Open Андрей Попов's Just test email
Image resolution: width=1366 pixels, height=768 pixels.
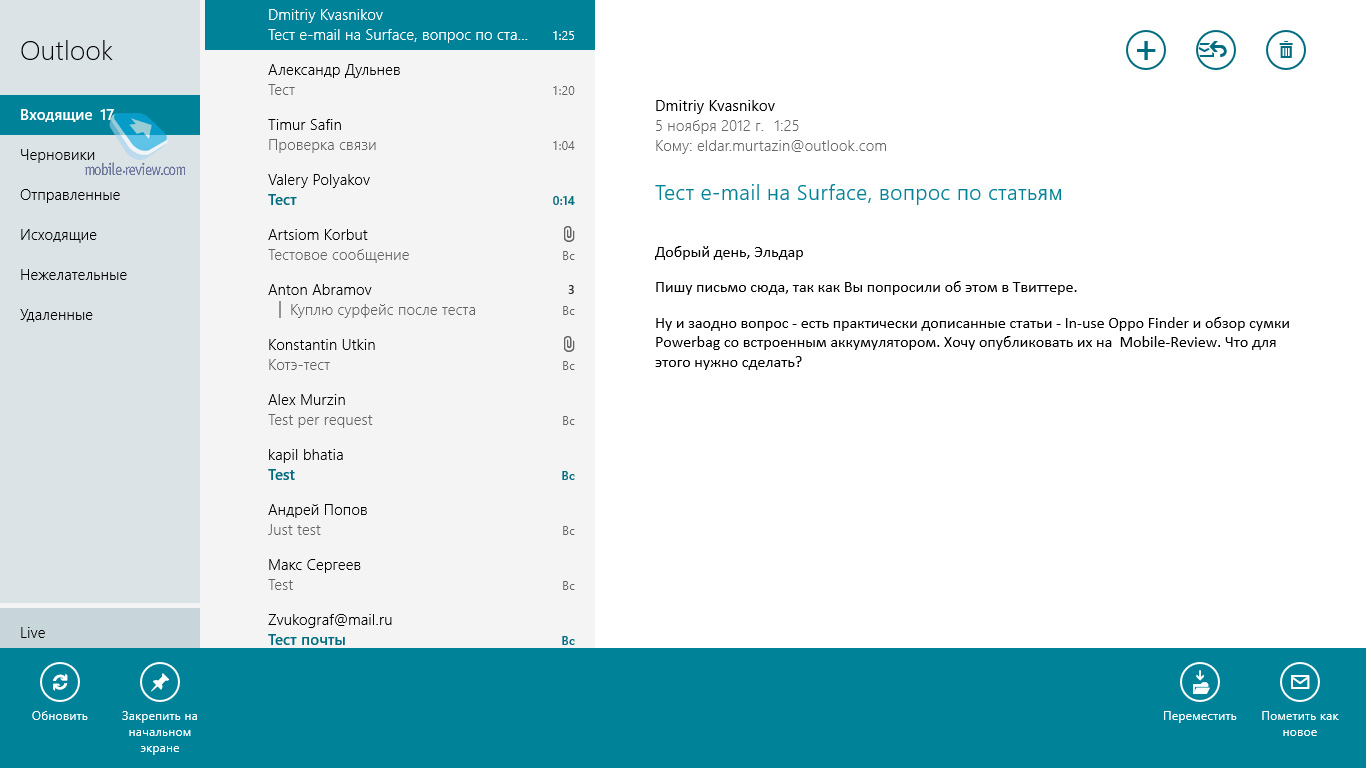(x=400, y=520)
